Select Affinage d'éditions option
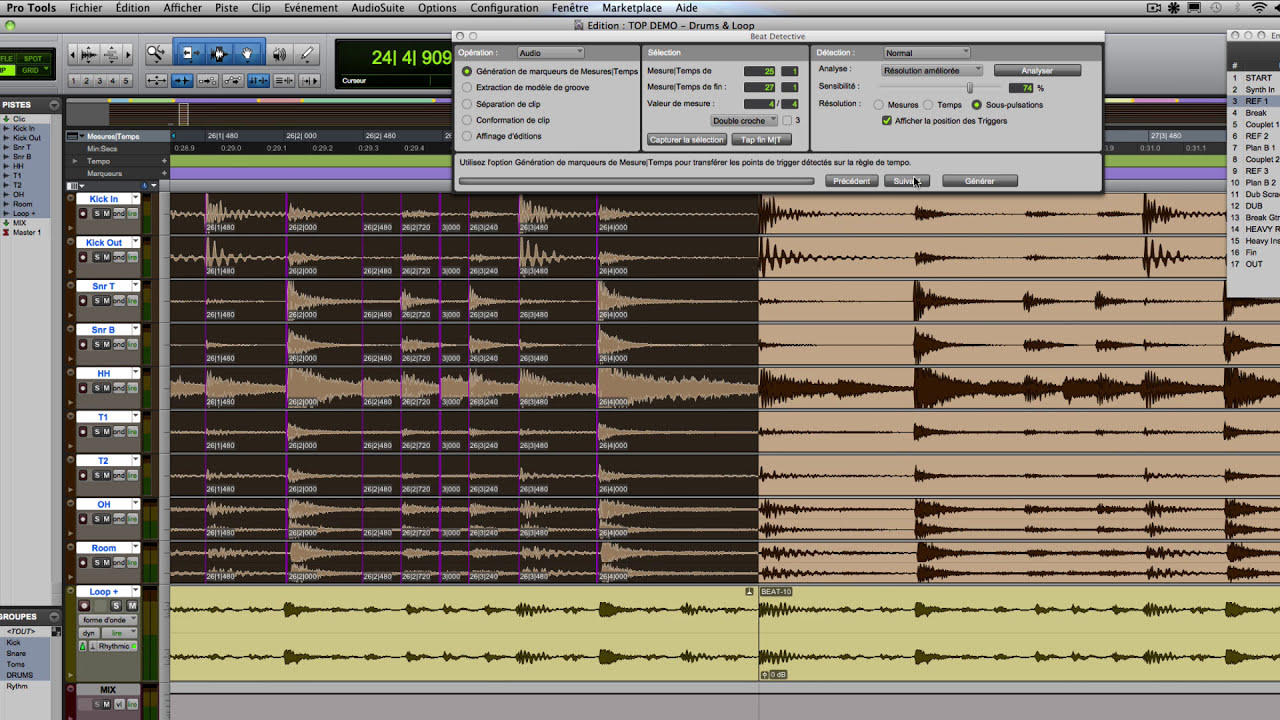The height and width of the screenshot is (720, 1280). (467, 136)
